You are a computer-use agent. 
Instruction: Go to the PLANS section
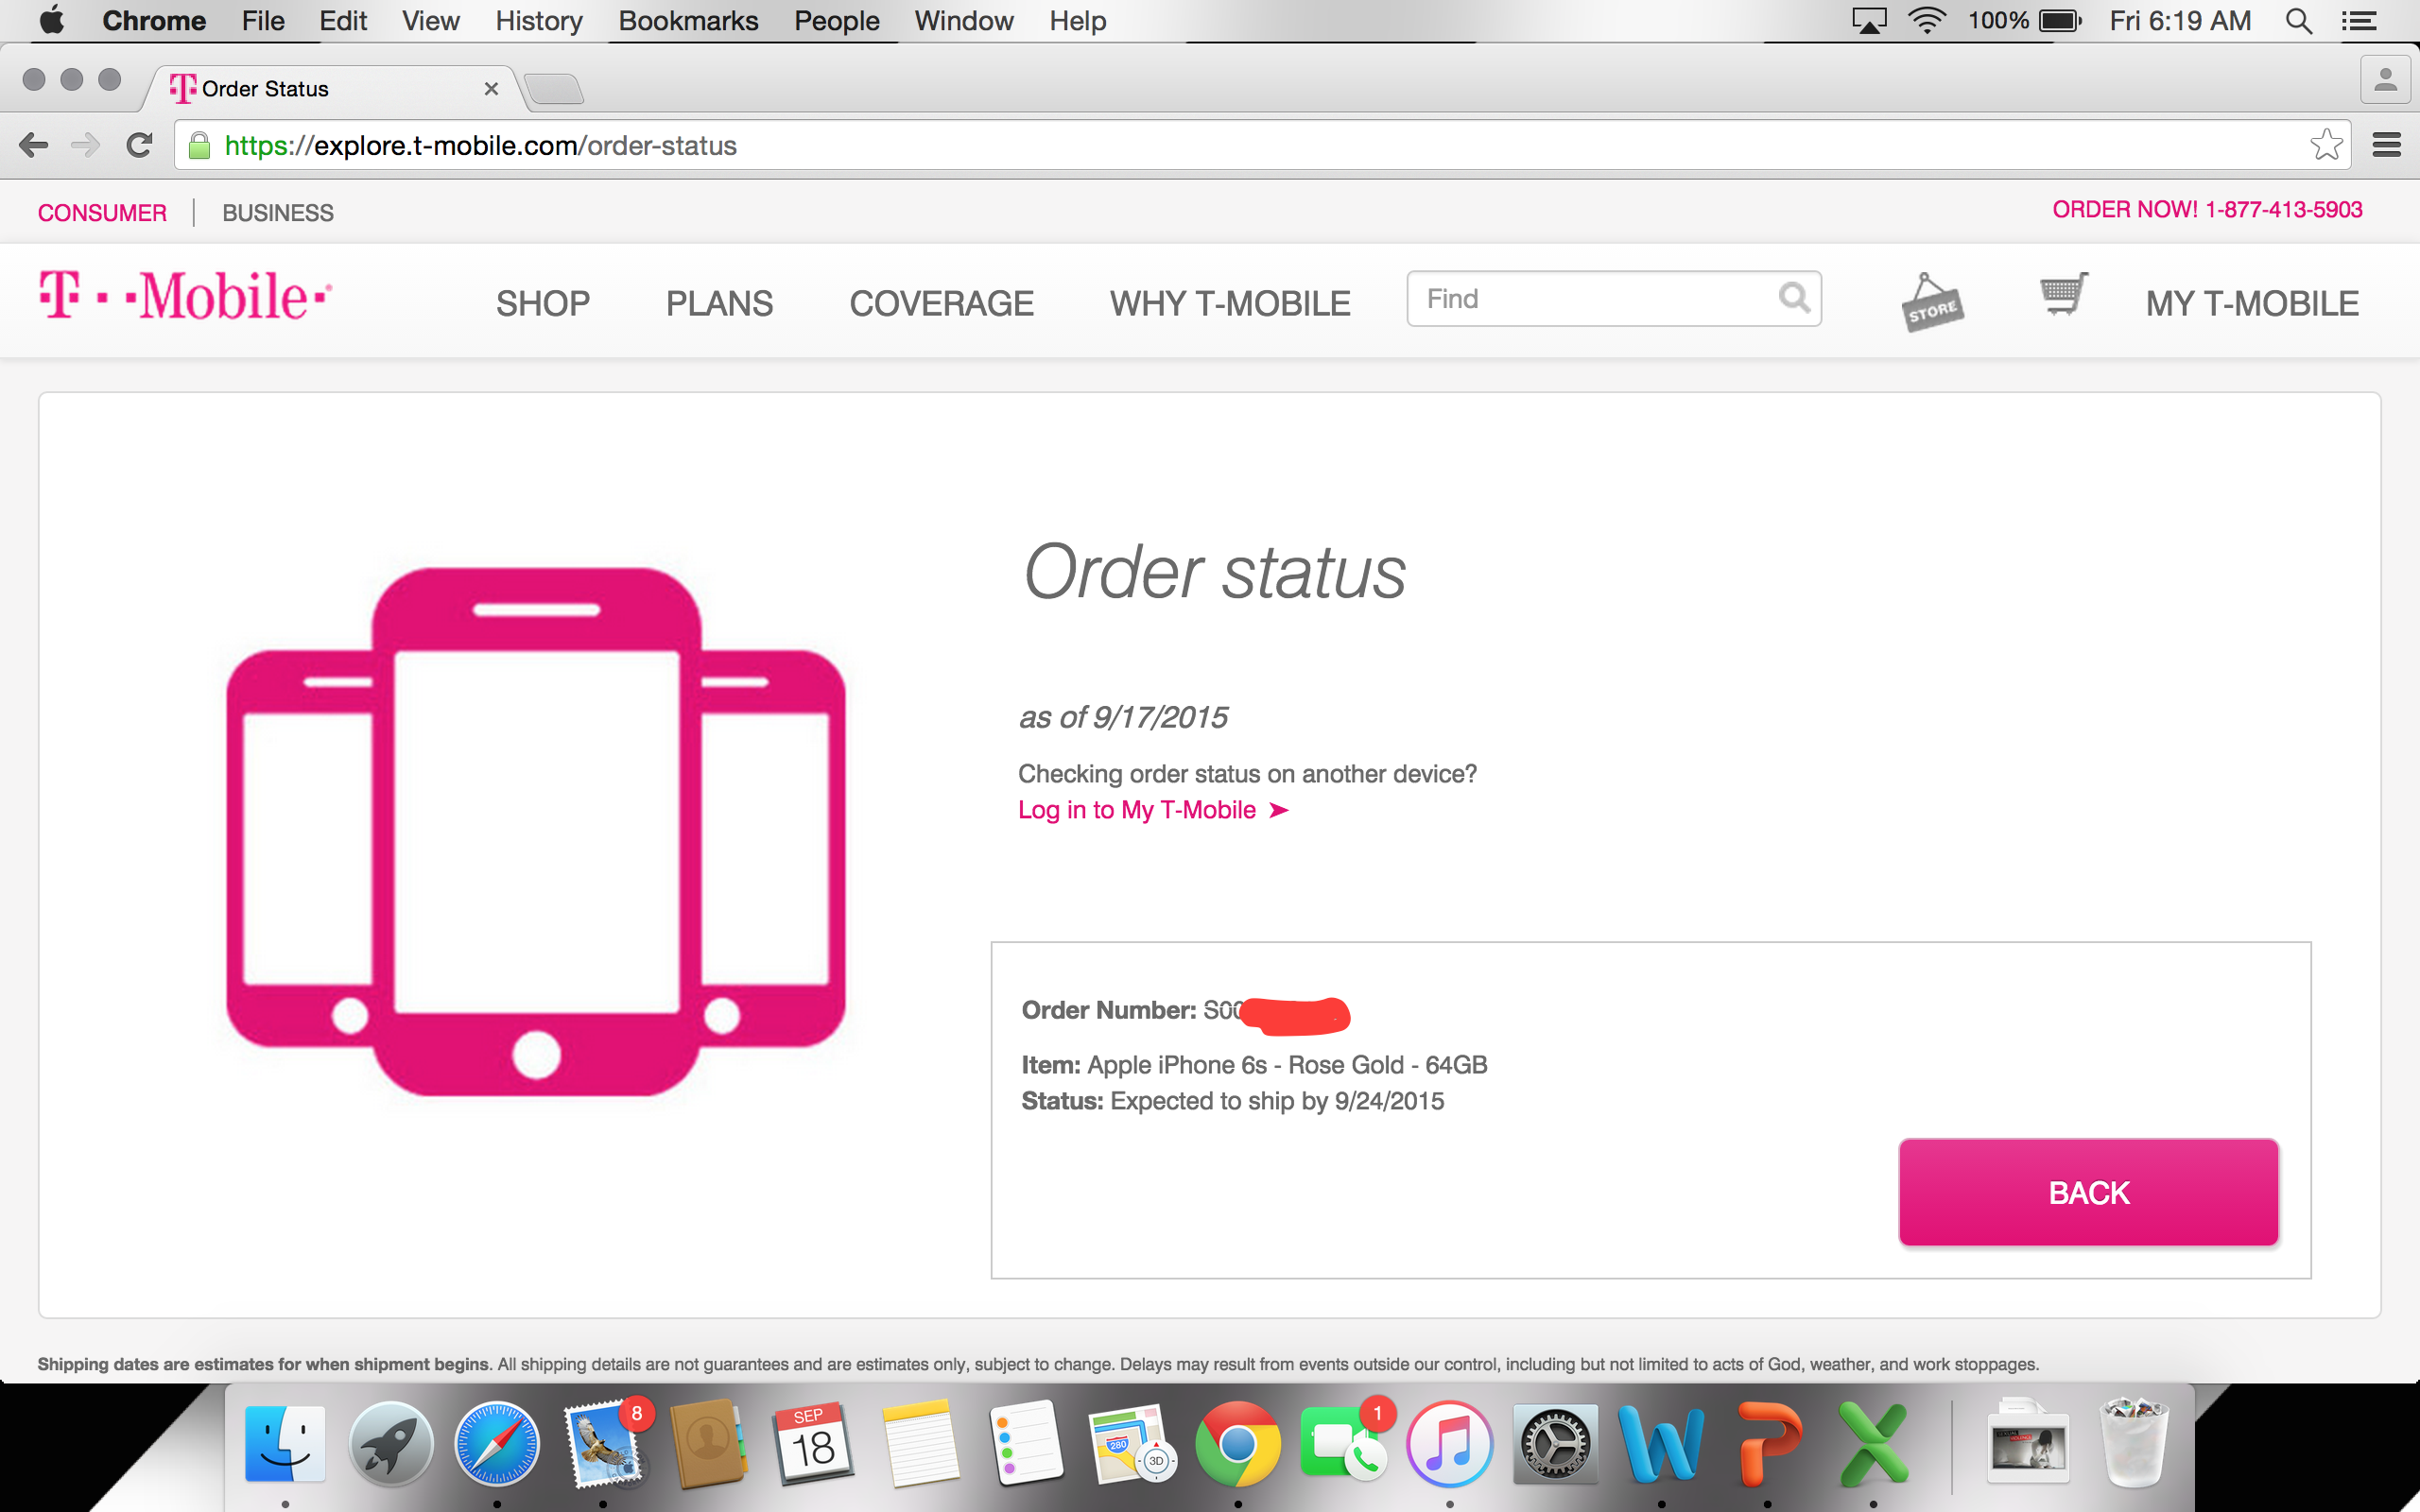[x=719, y=303]
